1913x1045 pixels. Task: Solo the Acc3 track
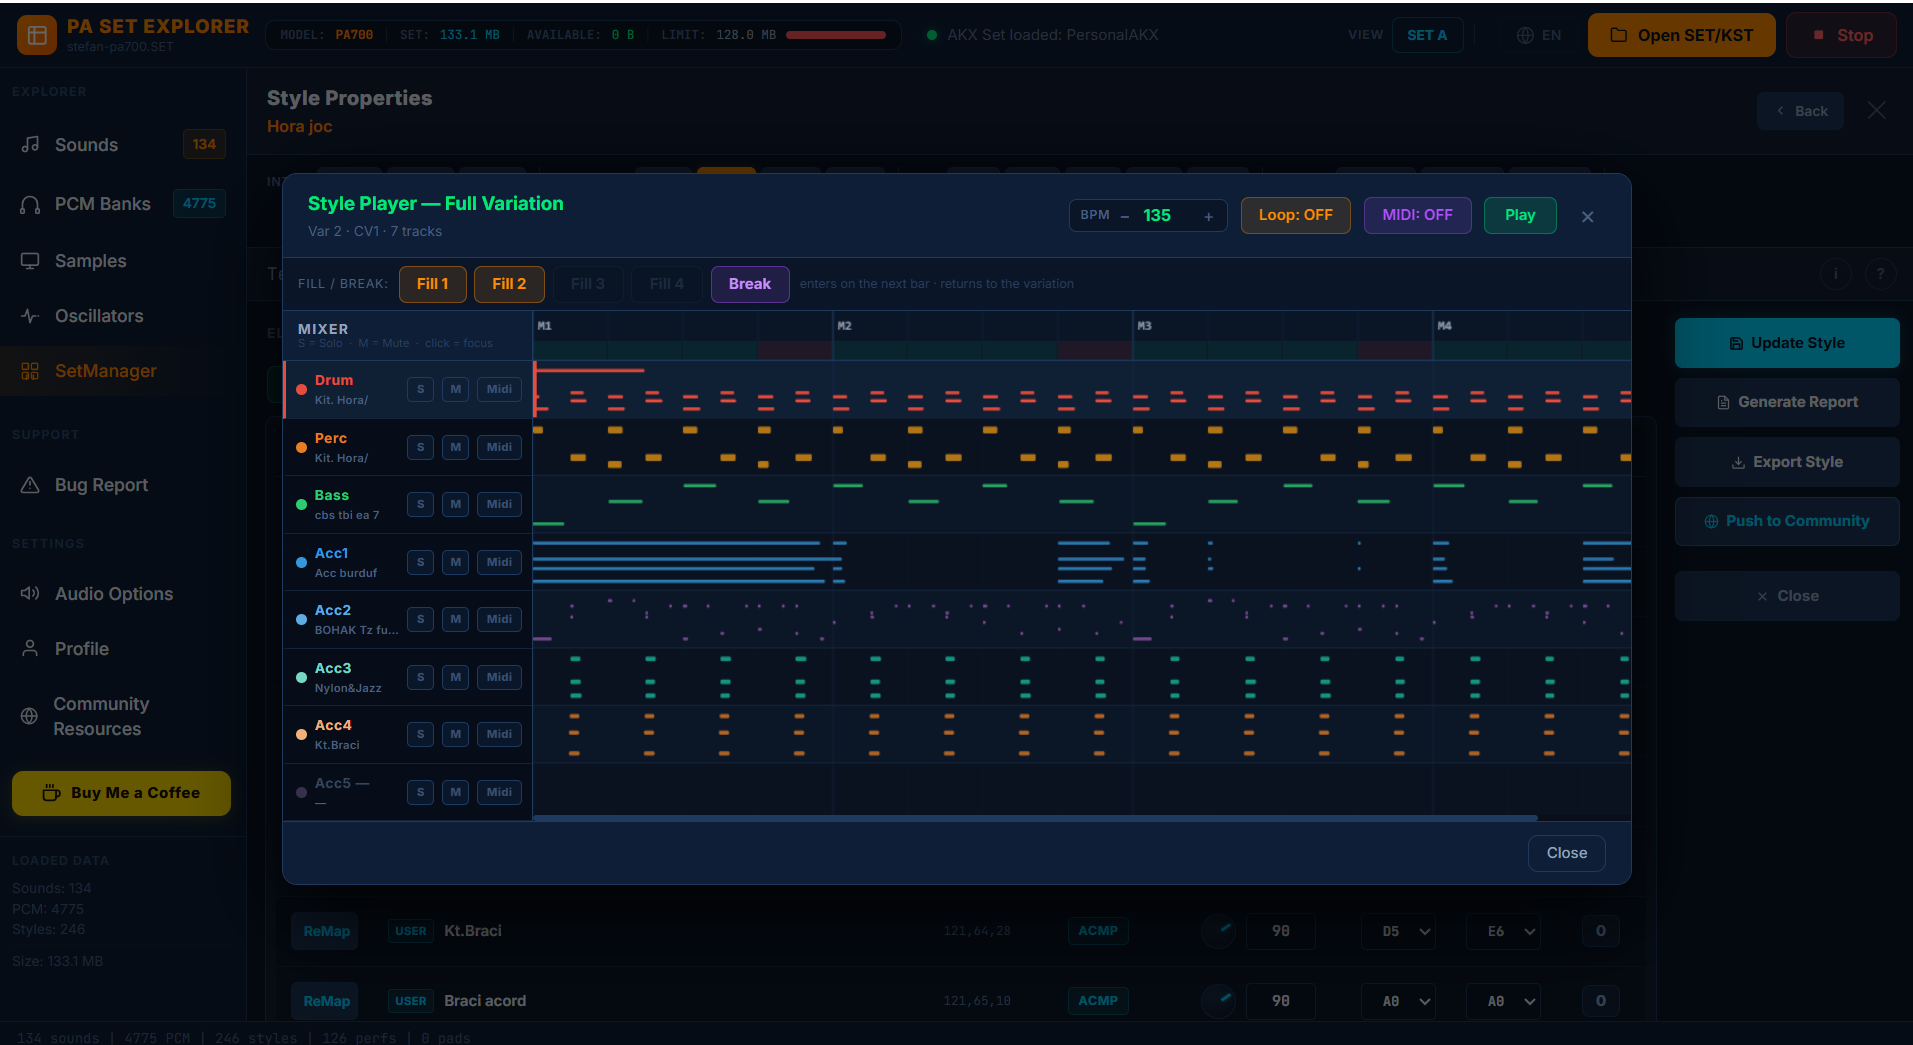[x=420, y=677]
